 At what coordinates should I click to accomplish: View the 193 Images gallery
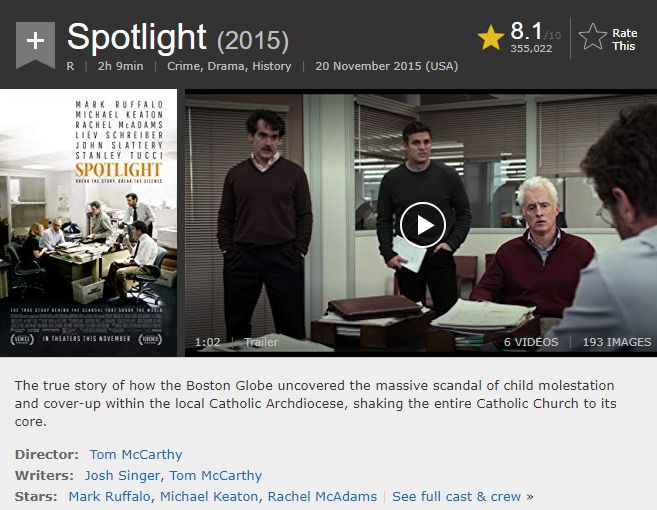pos(616,342)
